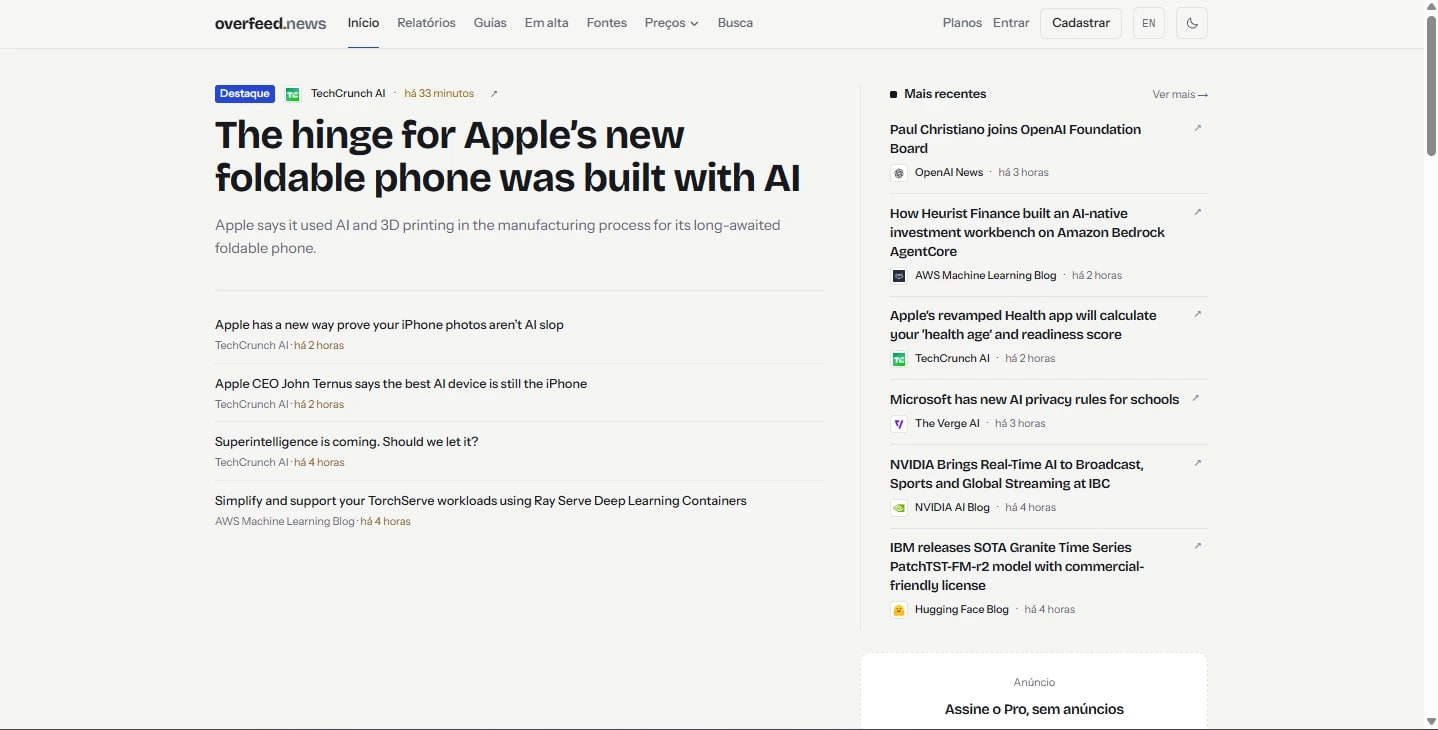This screenshot has width=1438, height=730.
Task: Toggle dark mode with moon icon
Action: [x=1192, y=23]
